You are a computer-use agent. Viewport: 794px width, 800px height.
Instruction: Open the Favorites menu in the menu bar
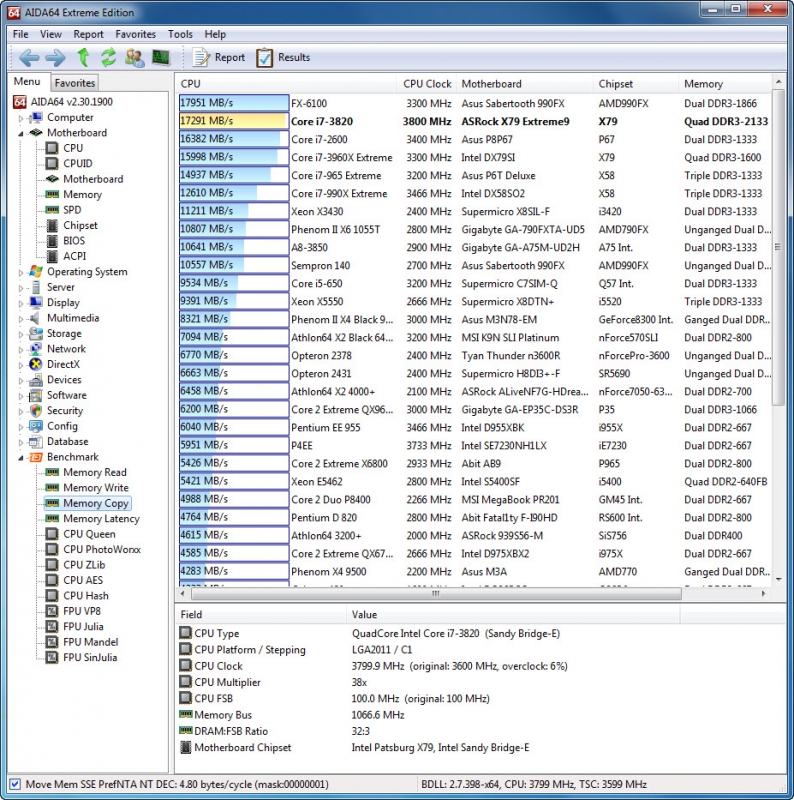(x=135, y=34)
